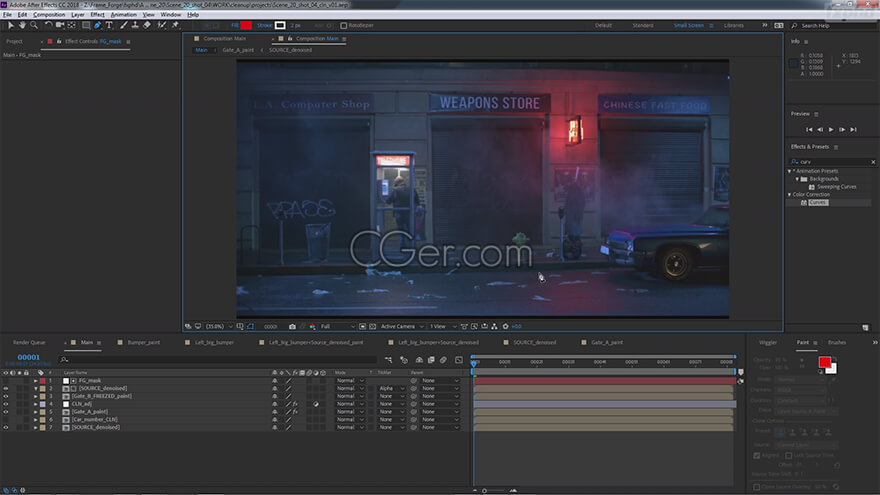Image resolution: width=880 pixels, height=495 pixels.
Task: Select the Pen tool
Action: tap(98, 25)
